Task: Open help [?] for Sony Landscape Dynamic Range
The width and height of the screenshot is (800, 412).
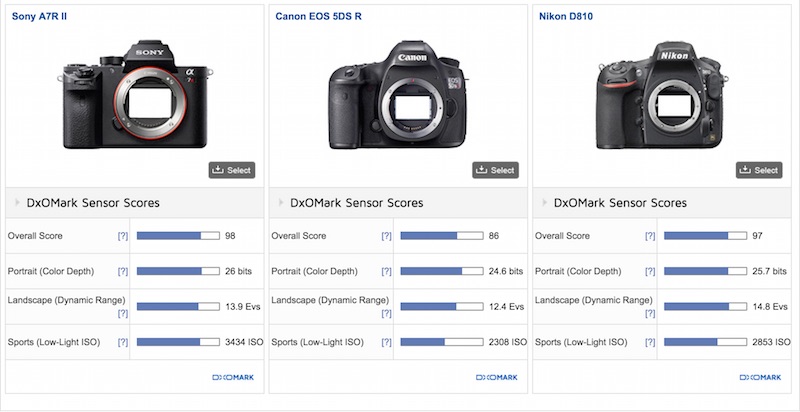Action: click(123, 314)
